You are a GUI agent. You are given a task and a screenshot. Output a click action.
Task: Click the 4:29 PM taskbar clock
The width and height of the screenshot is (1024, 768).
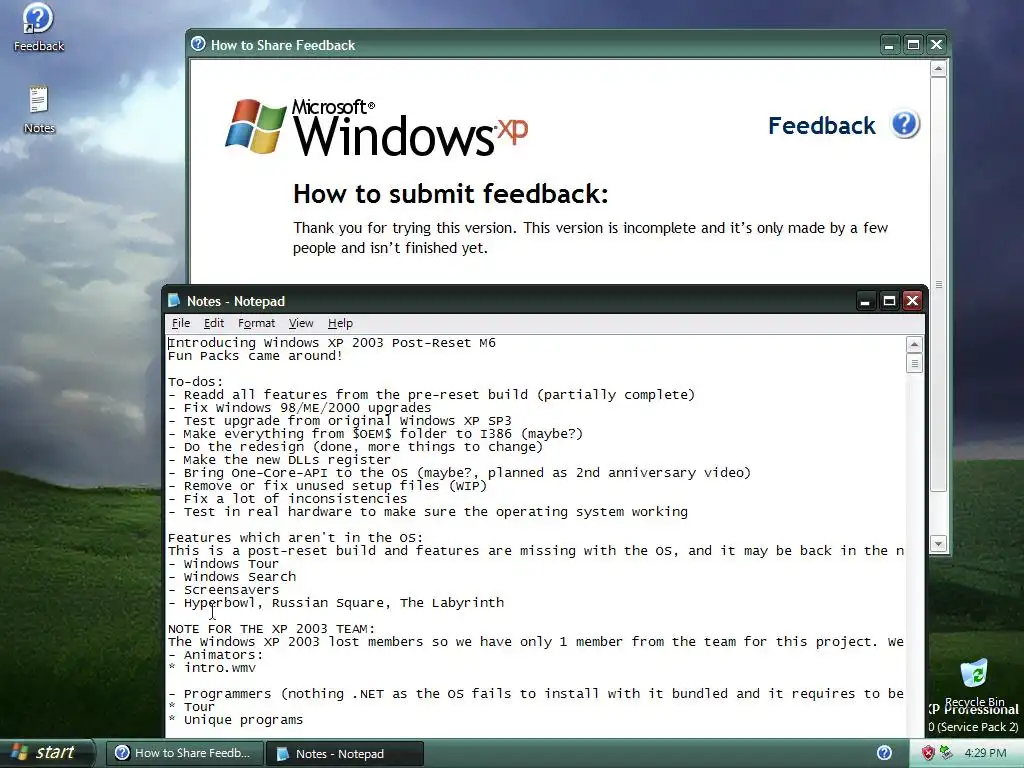pos(985,753)
